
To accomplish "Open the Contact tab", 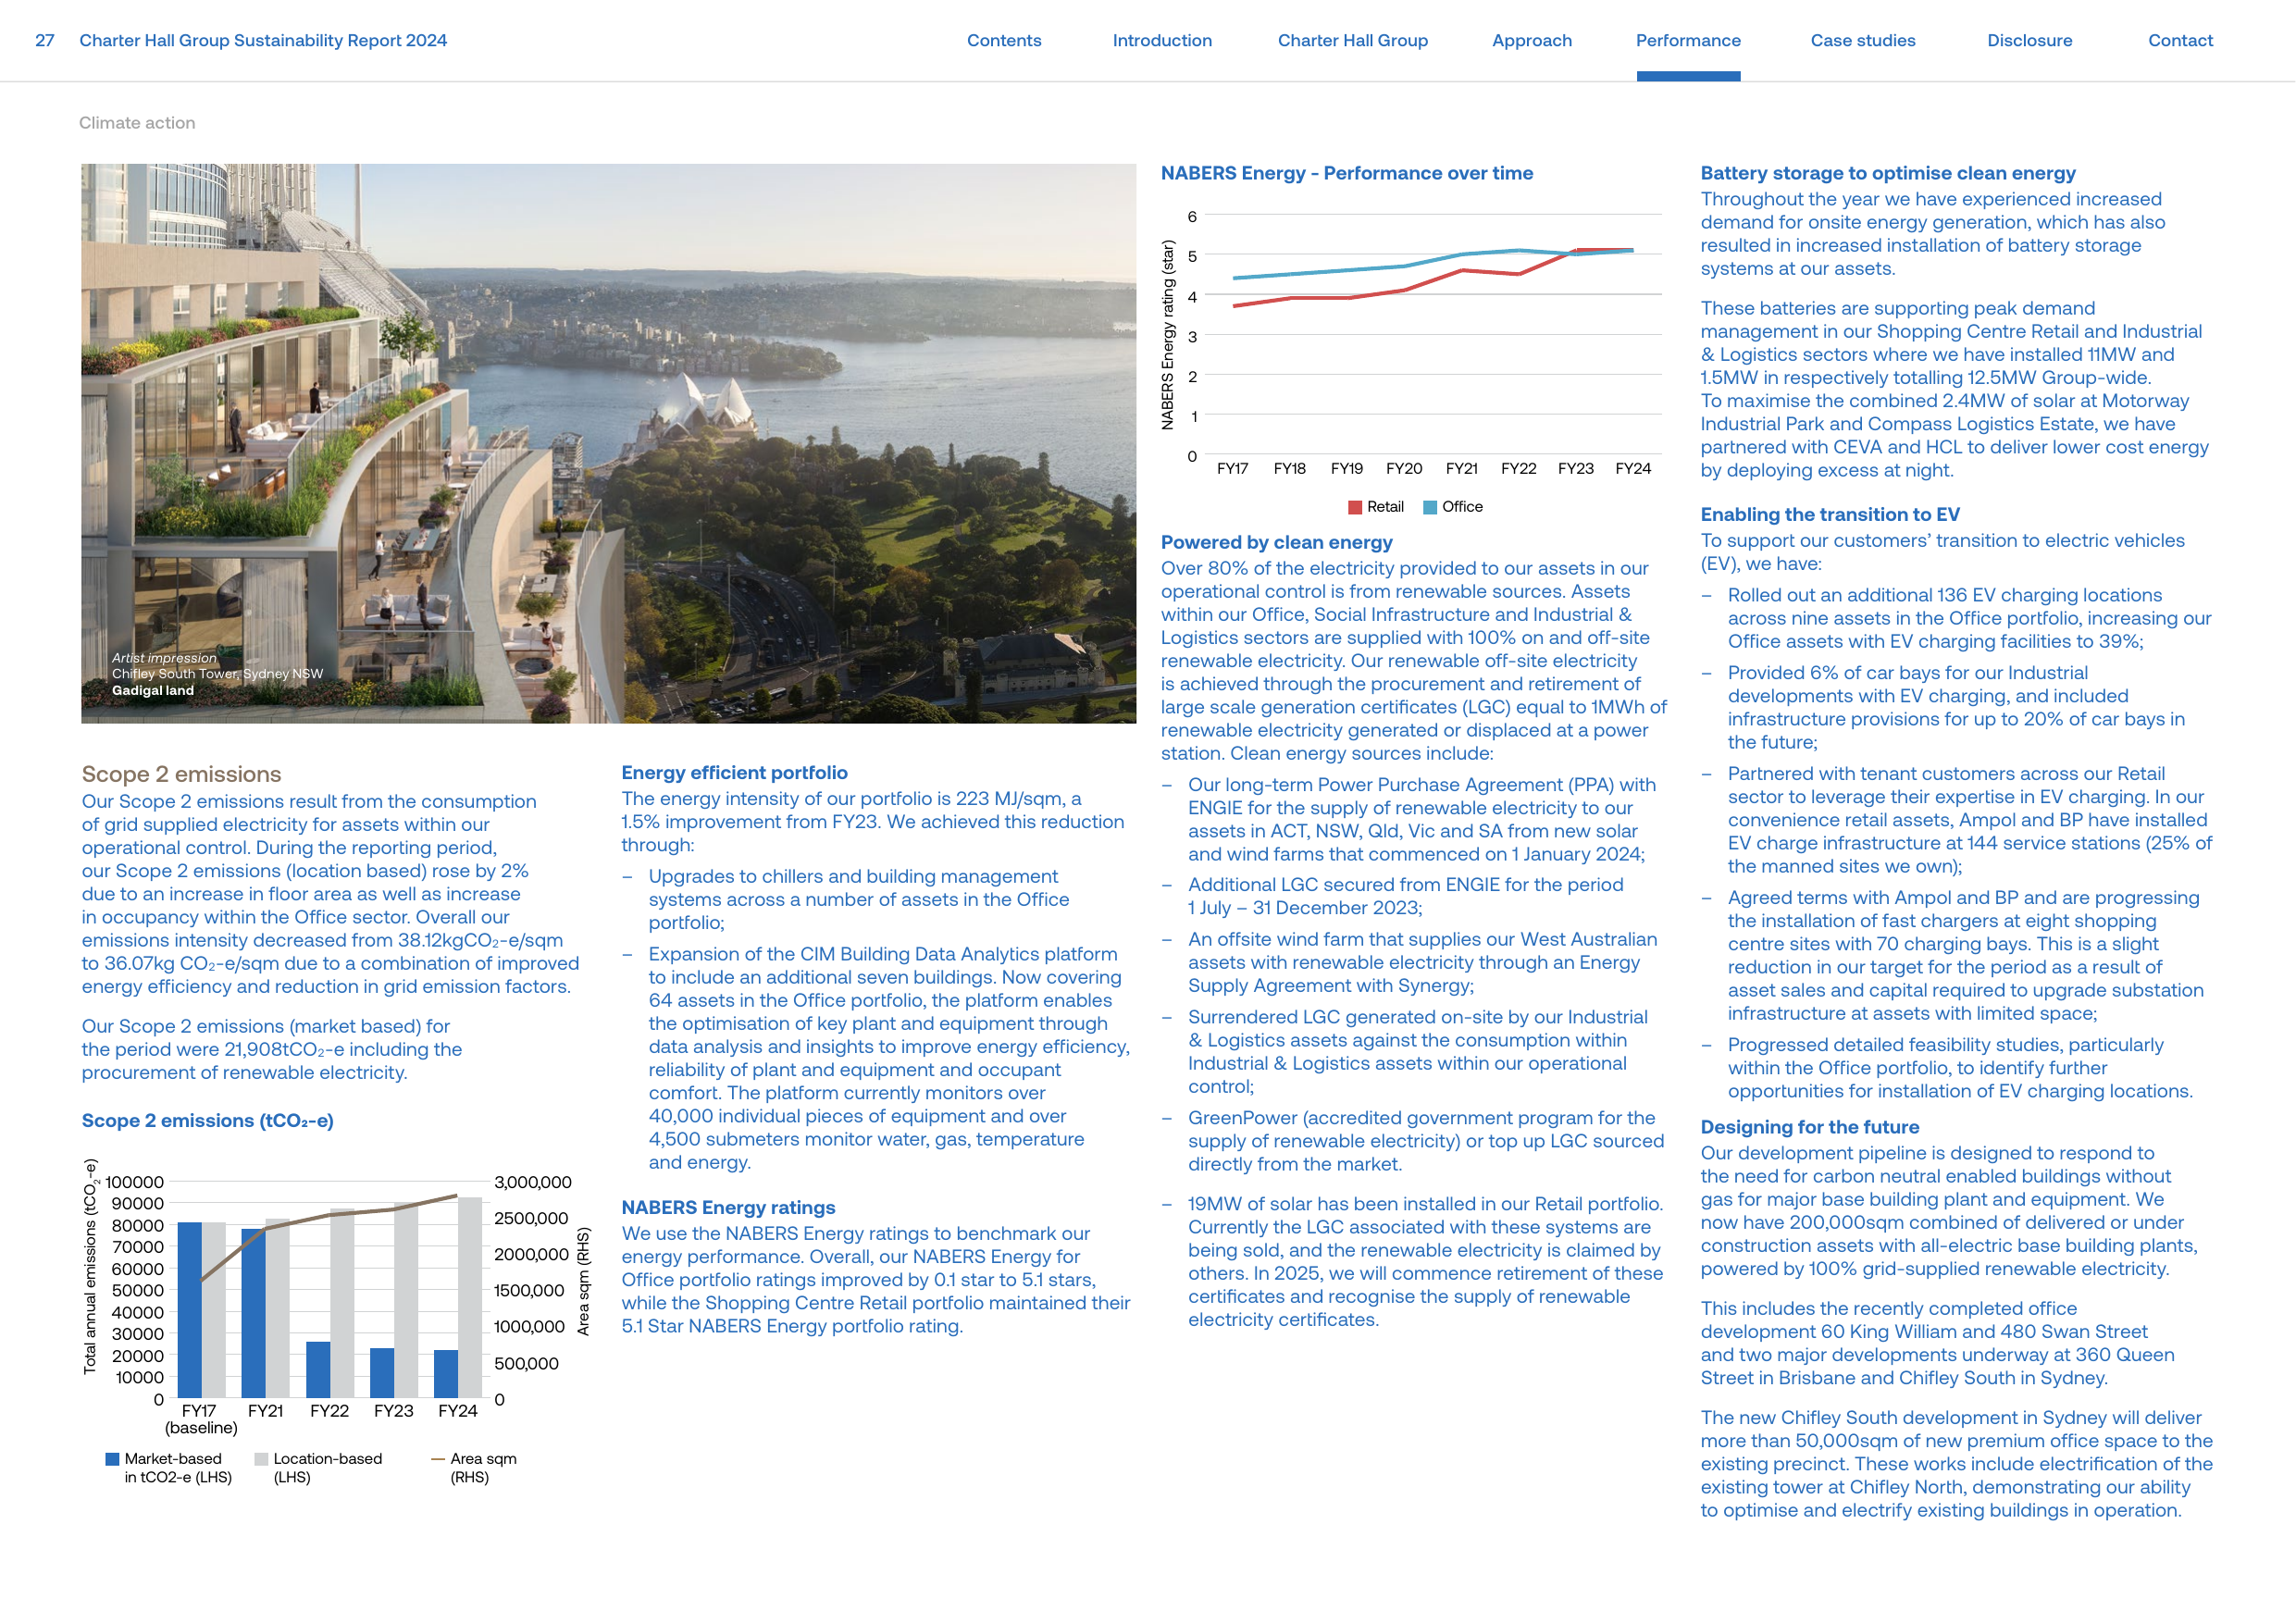I will point(2180,40).
